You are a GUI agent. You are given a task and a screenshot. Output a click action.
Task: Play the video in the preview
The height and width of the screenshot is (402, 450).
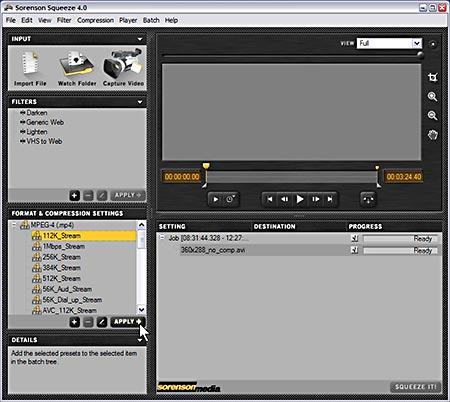point(300,199)
